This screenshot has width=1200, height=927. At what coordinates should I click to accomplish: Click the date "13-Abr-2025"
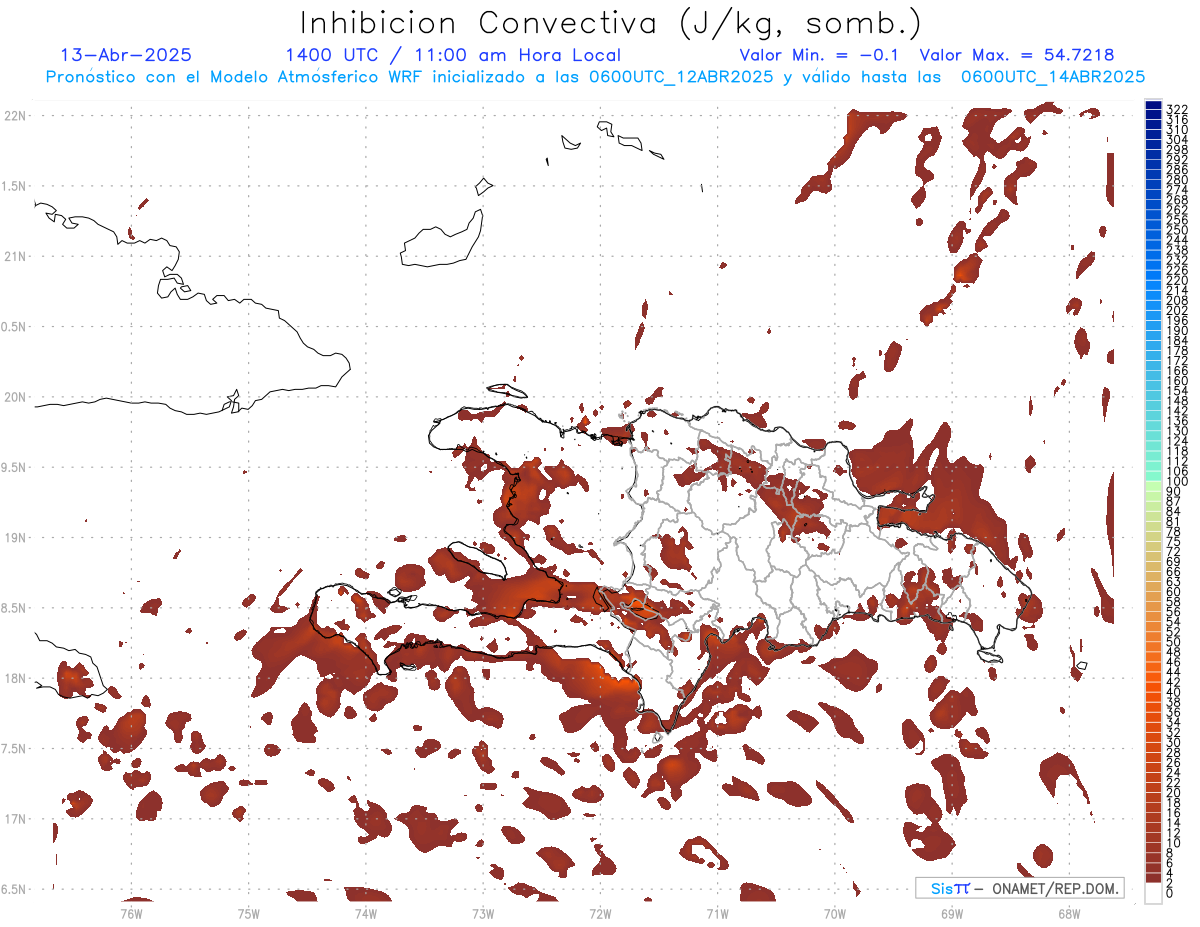coord(127,55)
